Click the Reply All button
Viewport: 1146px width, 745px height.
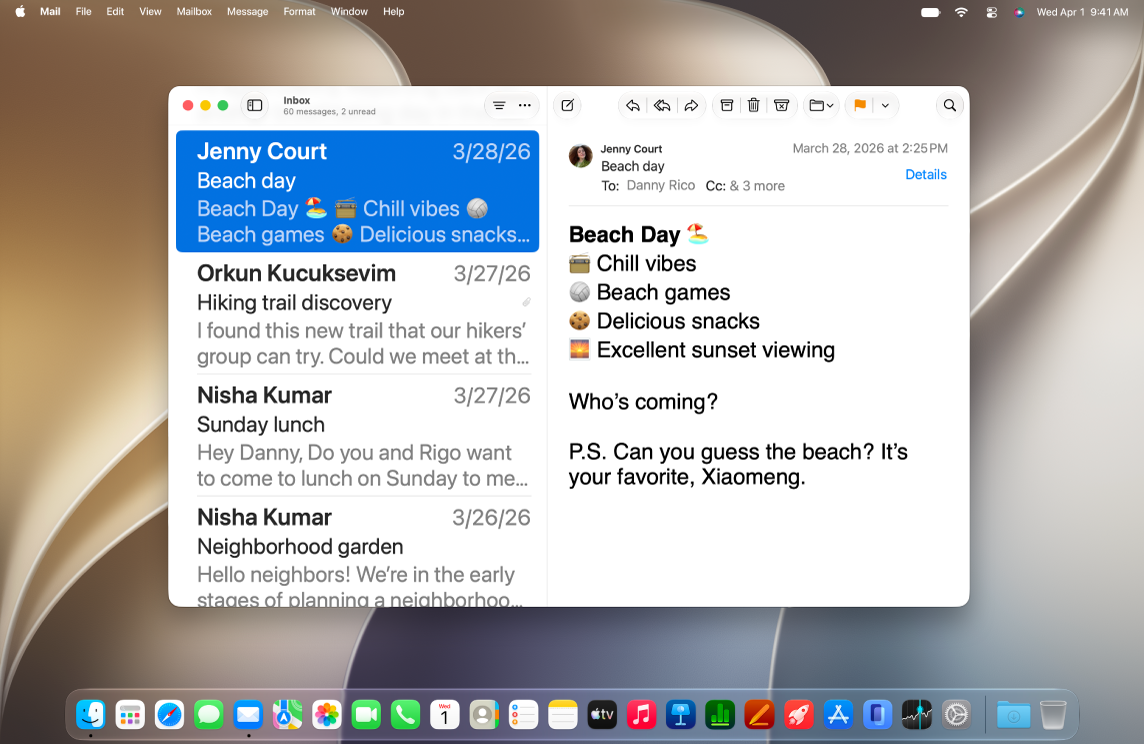(662, 105)
